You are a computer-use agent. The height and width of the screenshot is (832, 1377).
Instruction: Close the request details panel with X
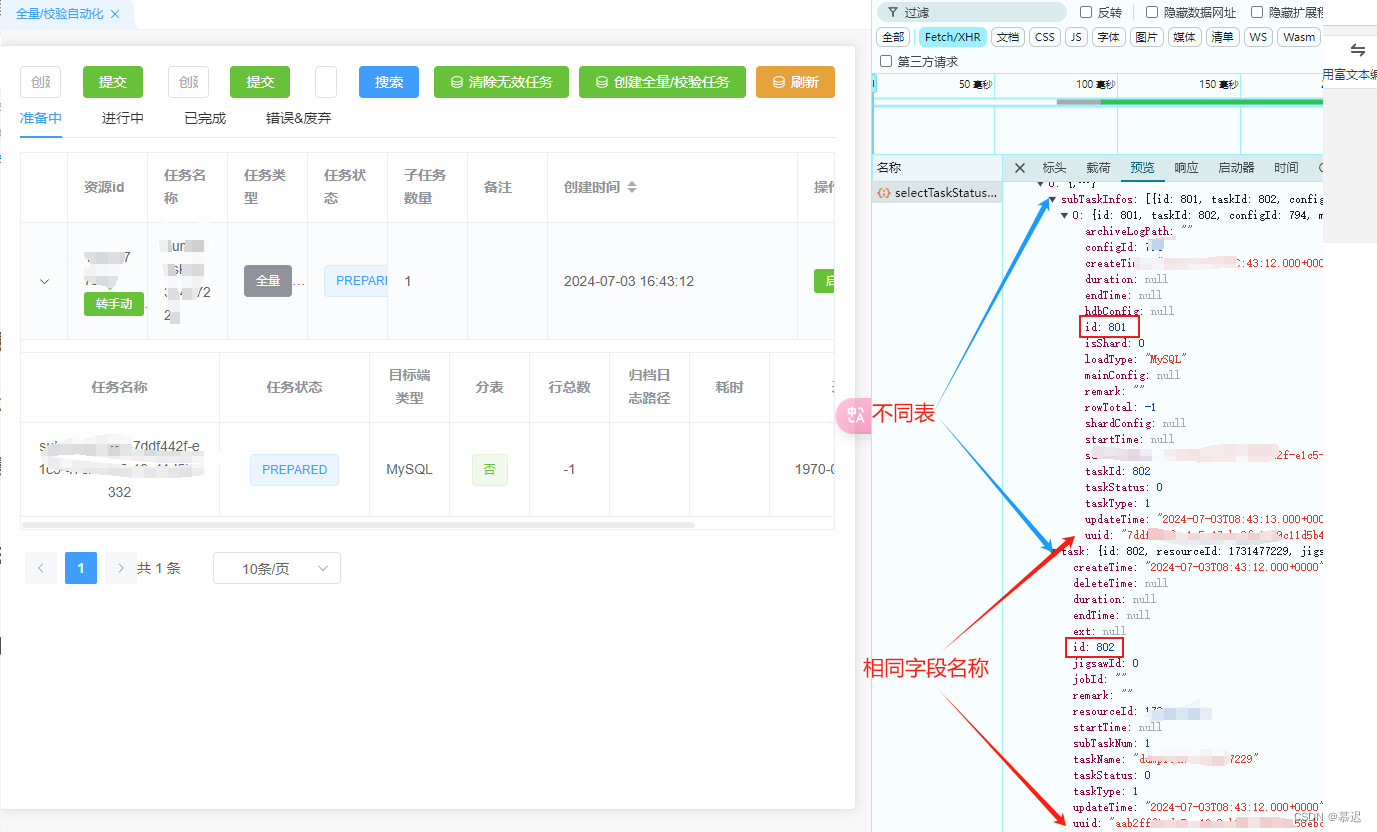point(1020,168)
